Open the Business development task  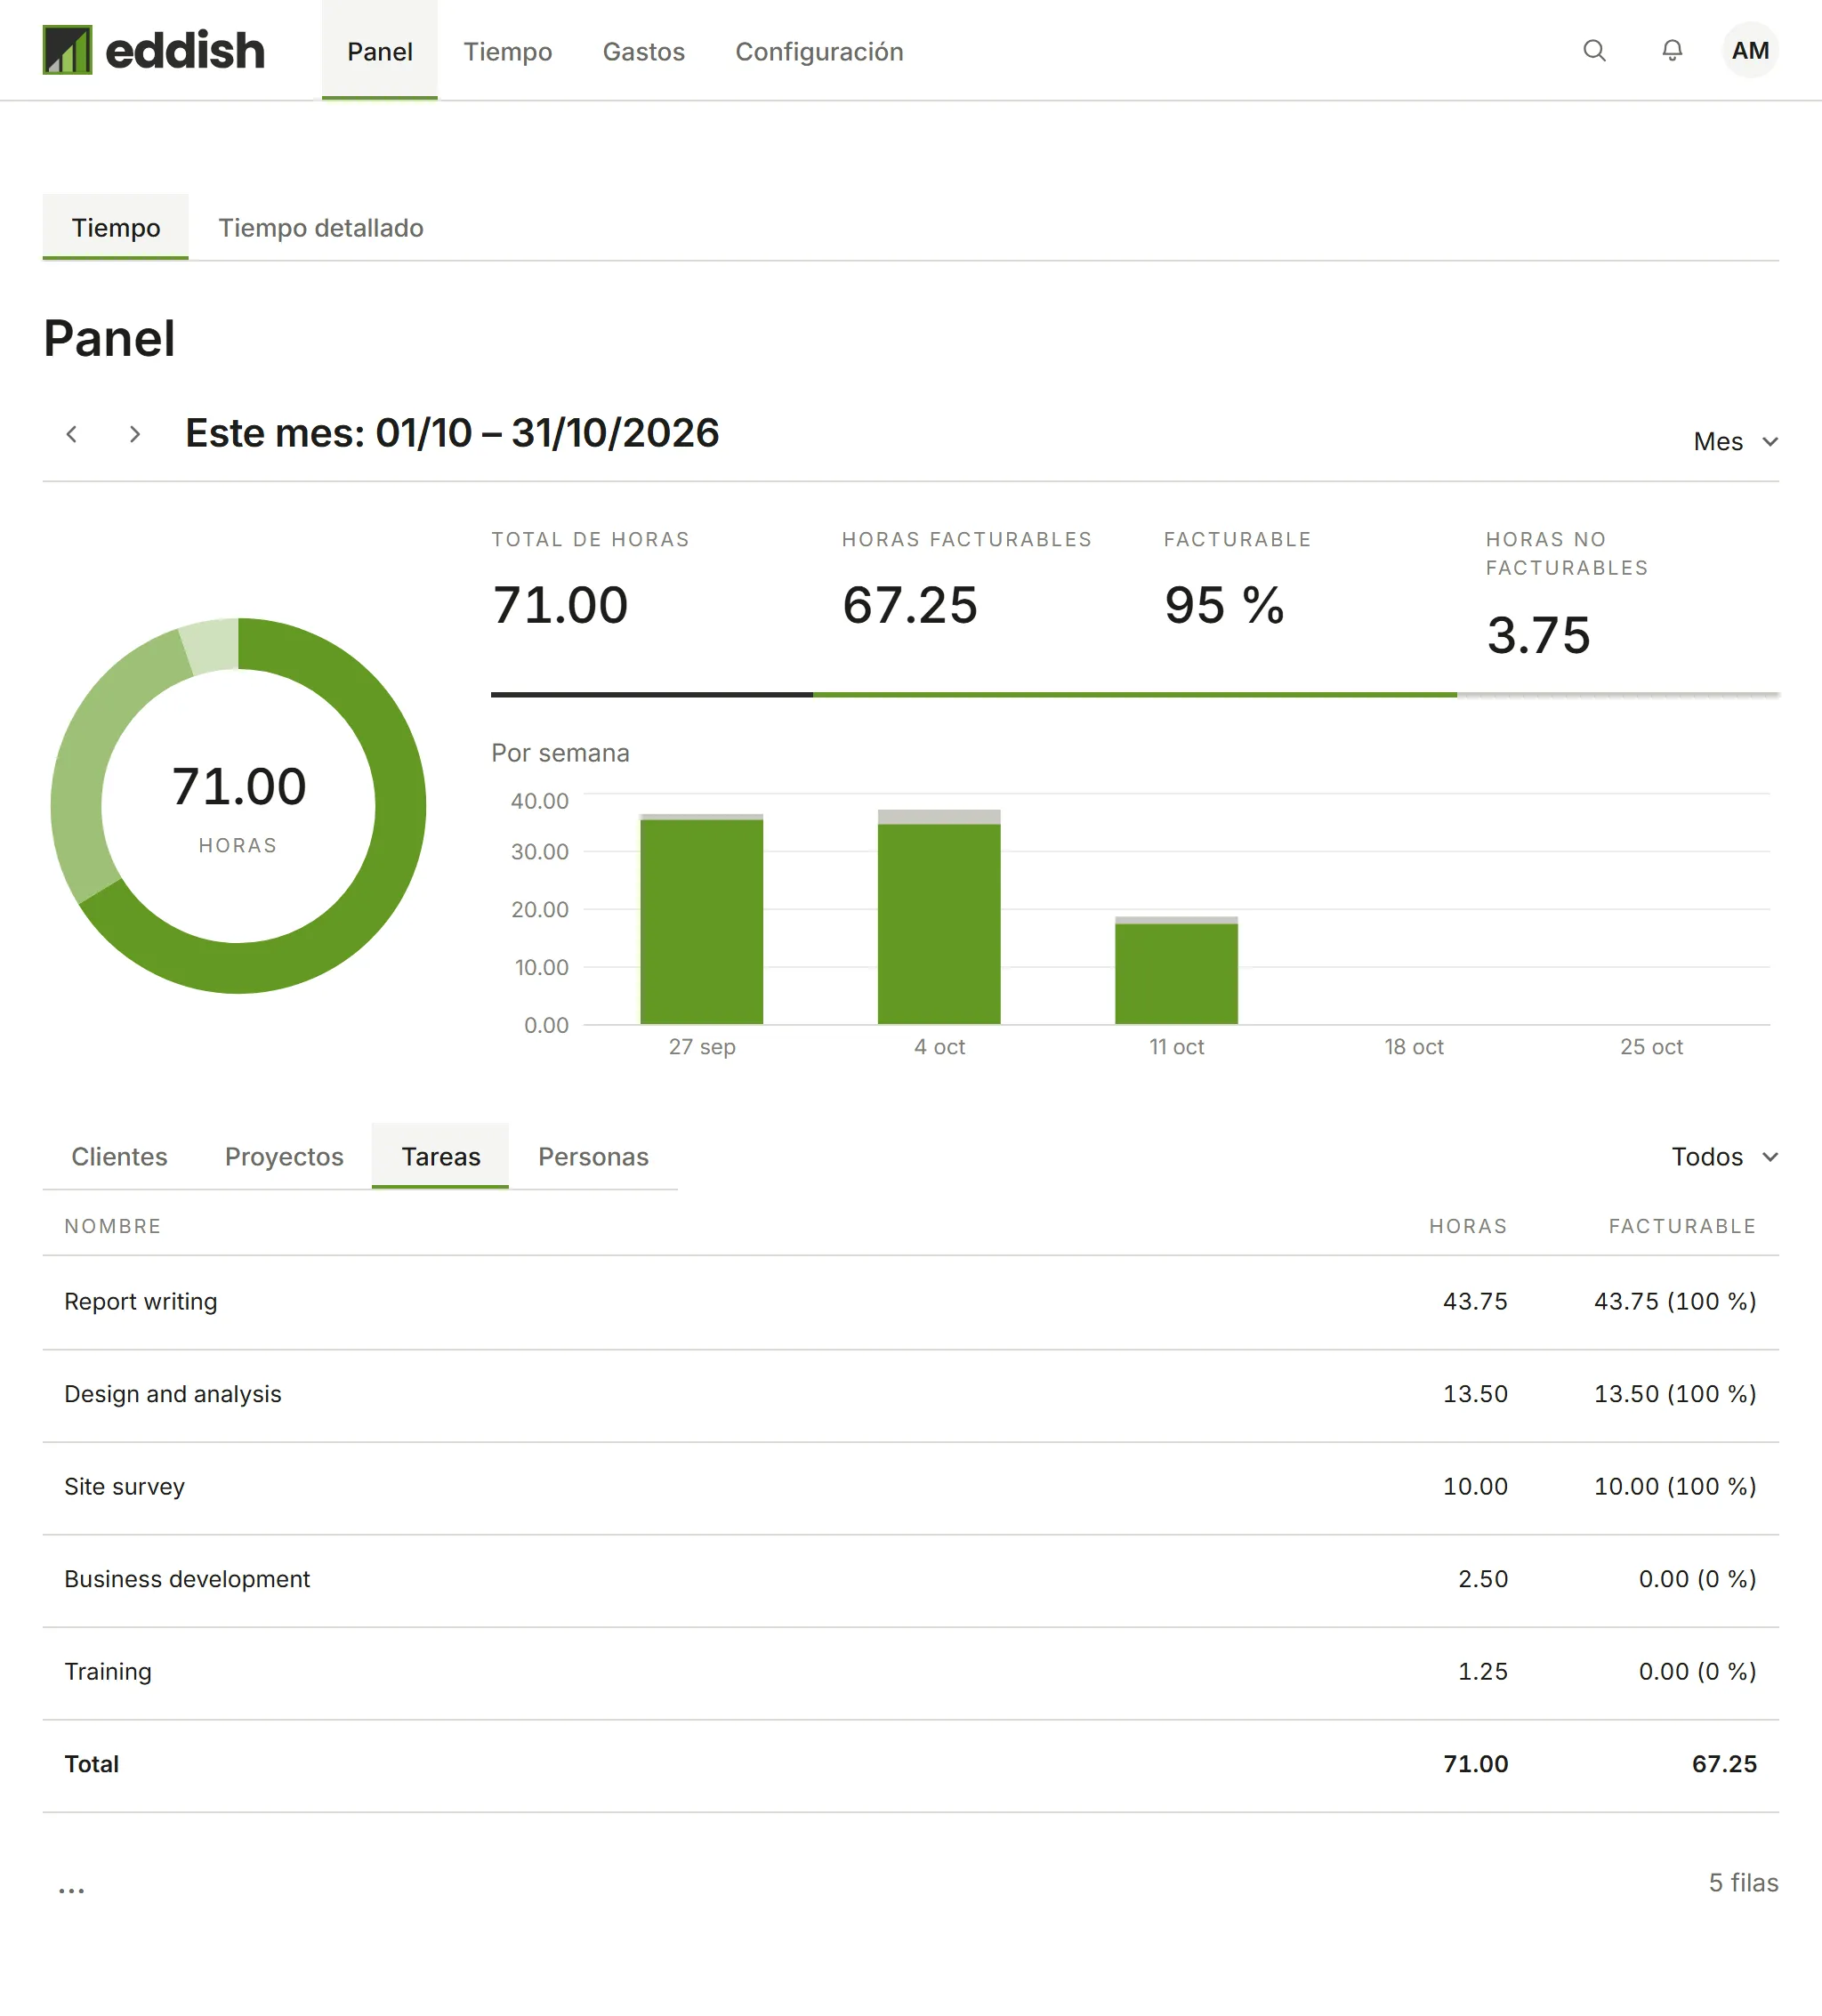(x=910, y=1580)
